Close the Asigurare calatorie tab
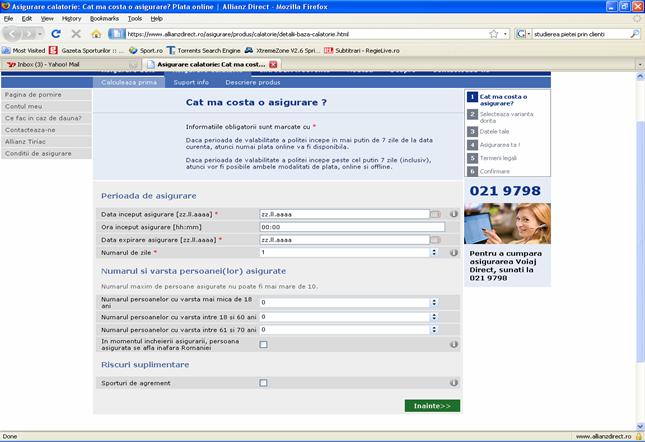 273,65
